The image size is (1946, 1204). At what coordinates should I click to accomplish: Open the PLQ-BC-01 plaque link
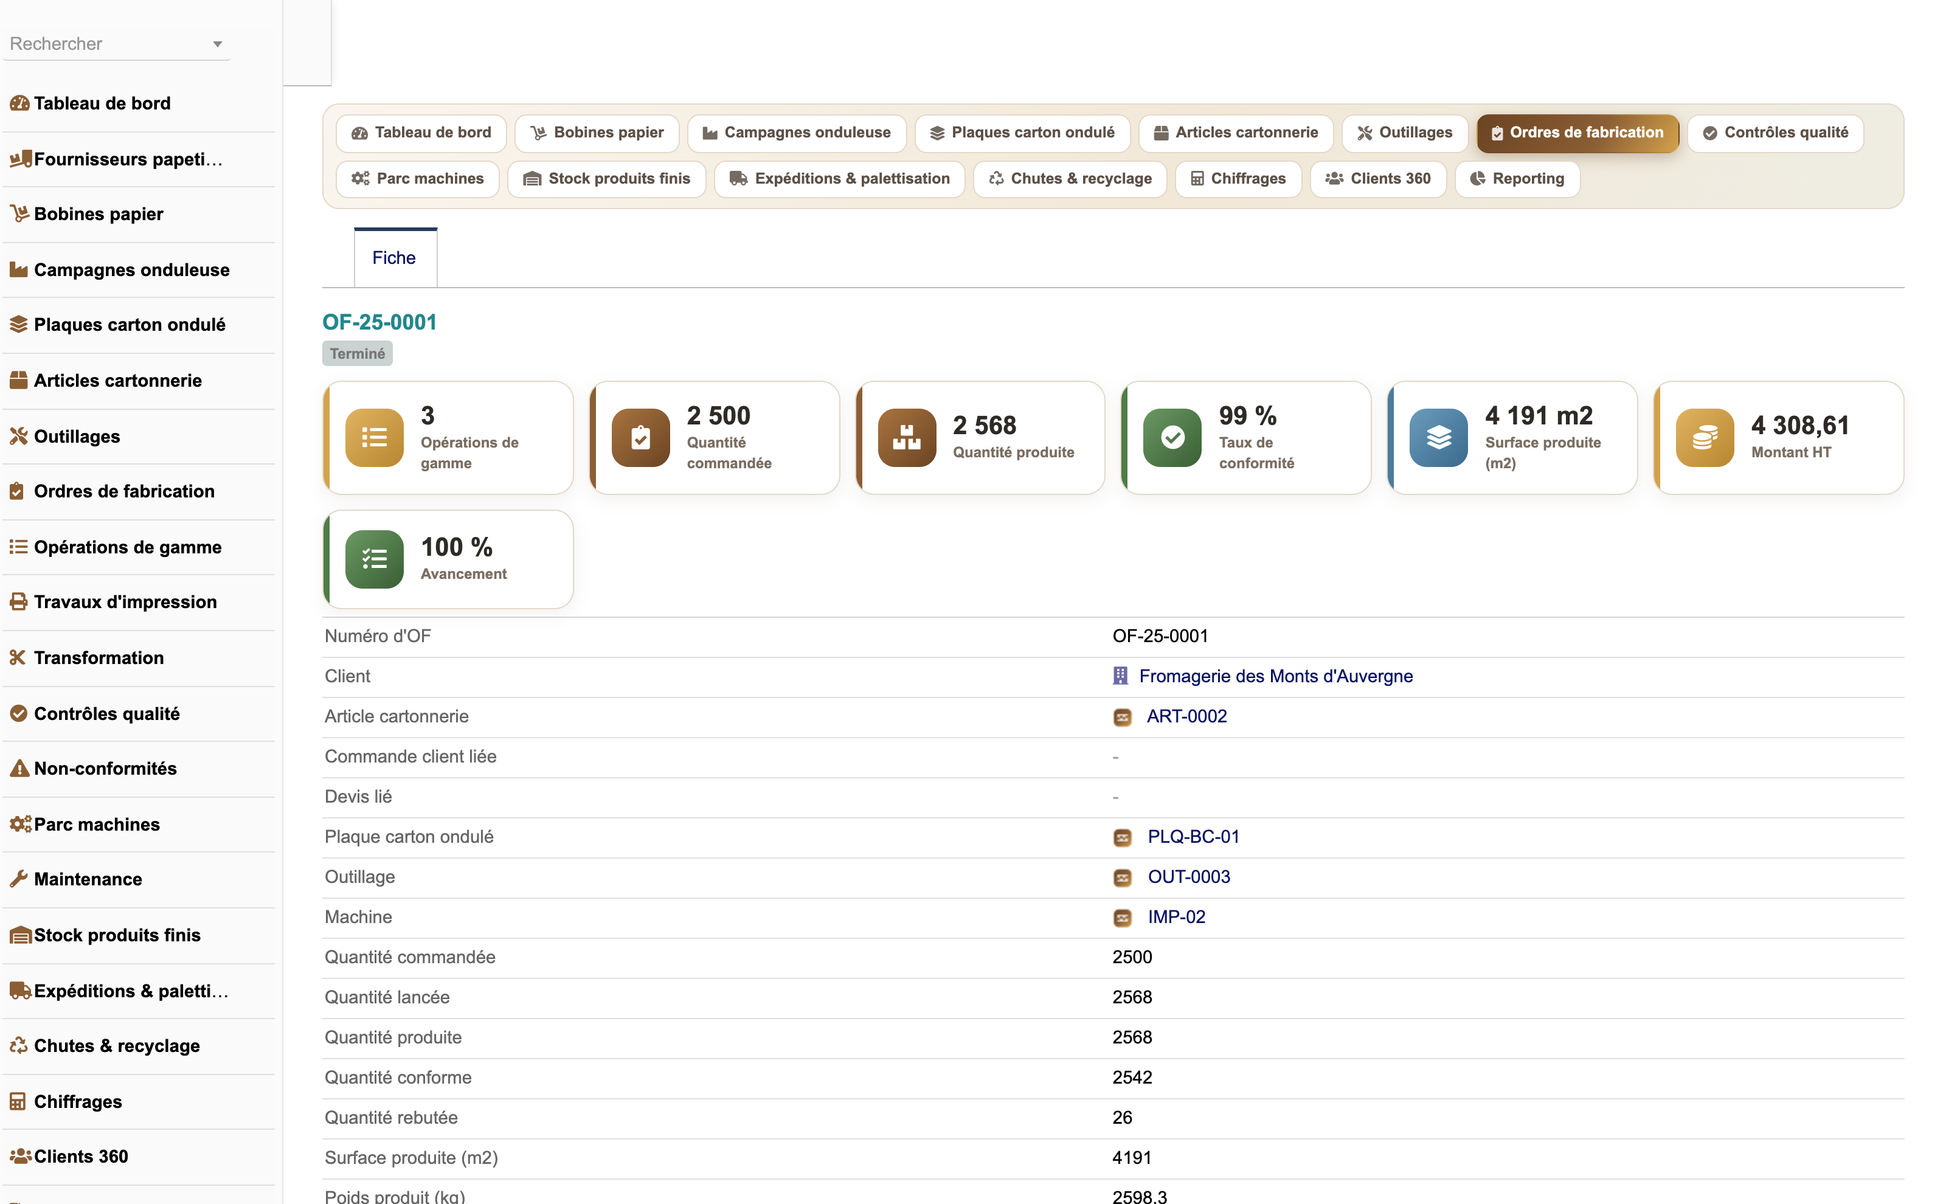tap(1193, 837)
